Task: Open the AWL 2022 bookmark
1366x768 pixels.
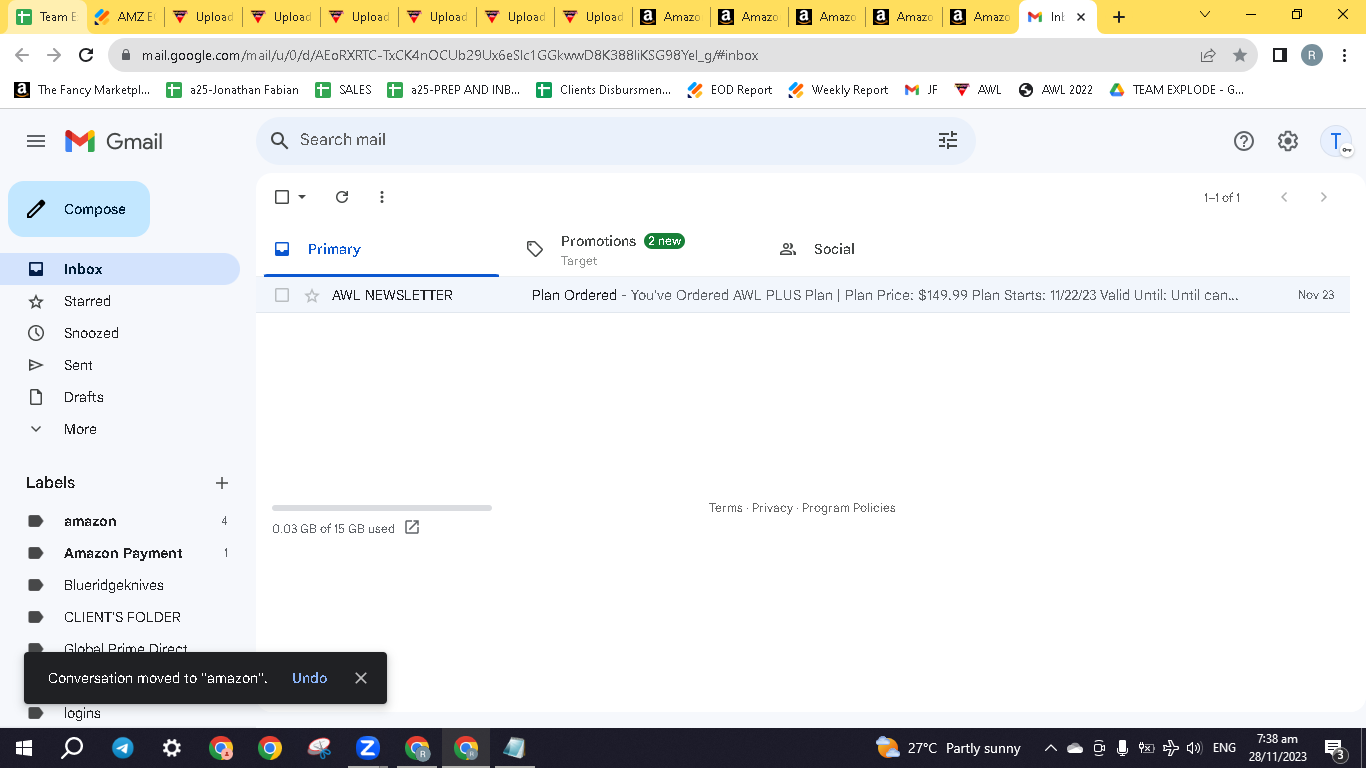Action: point(1056,90)
